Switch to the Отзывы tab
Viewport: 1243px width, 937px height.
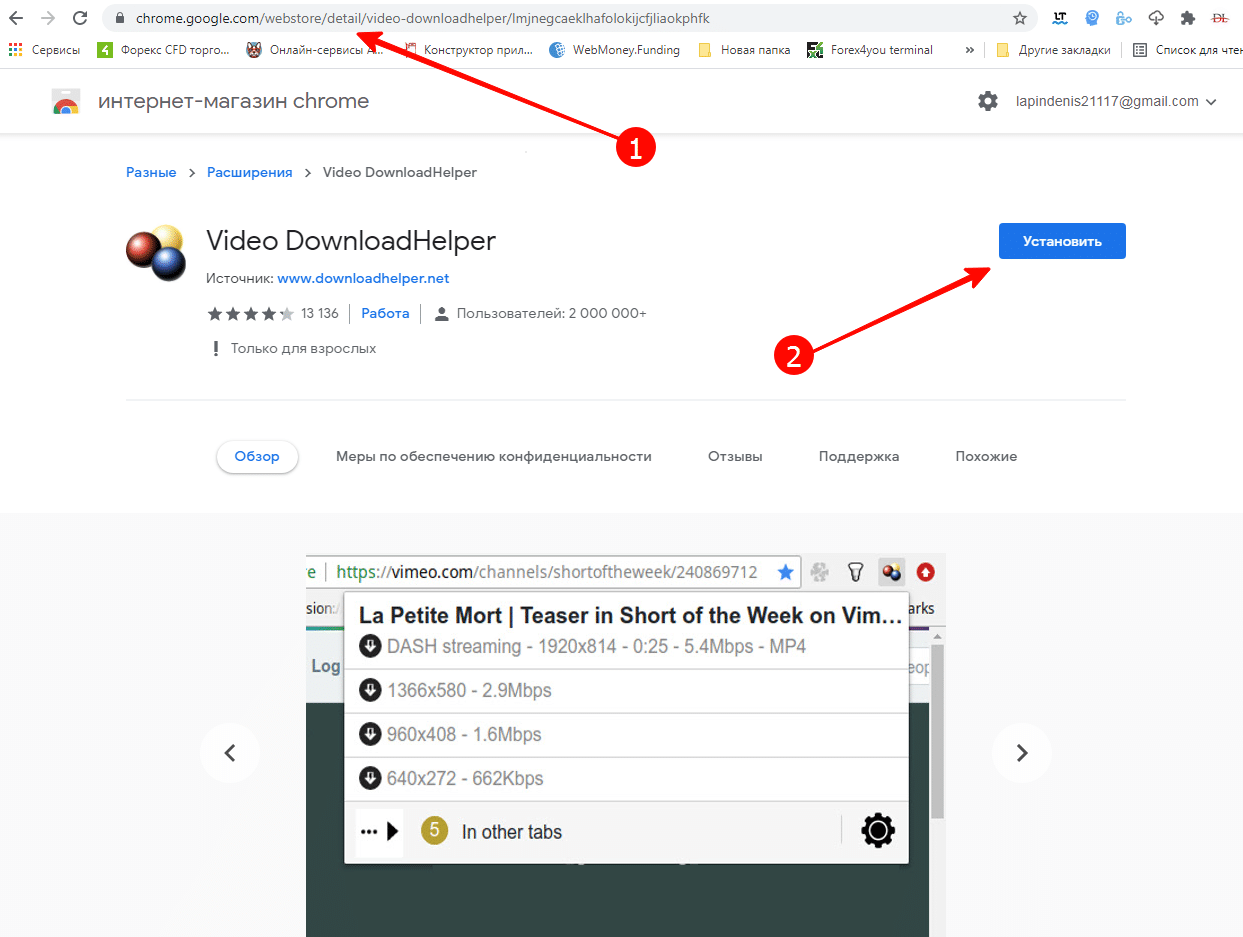pyautogui.click(x=735, y=457)
